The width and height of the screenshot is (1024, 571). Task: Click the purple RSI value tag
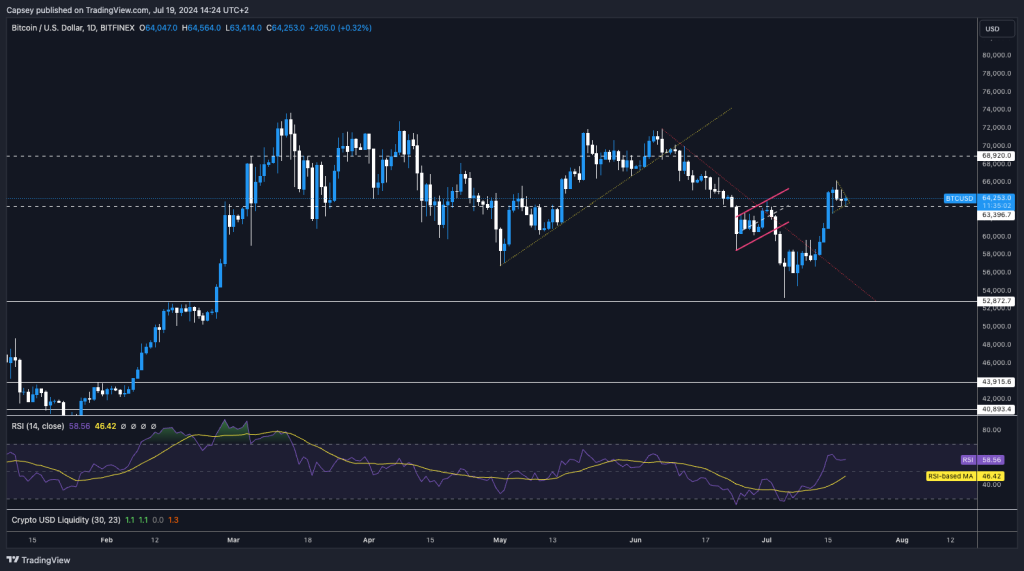pos(967,459)
